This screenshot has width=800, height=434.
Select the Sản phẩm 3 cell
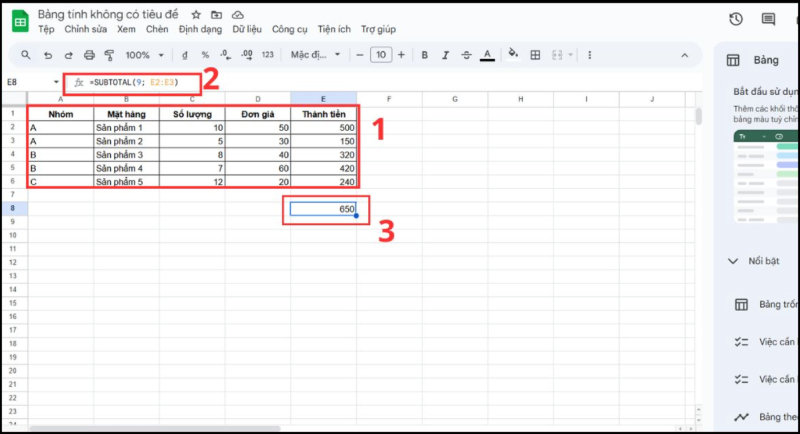click(x=127, y=155)
